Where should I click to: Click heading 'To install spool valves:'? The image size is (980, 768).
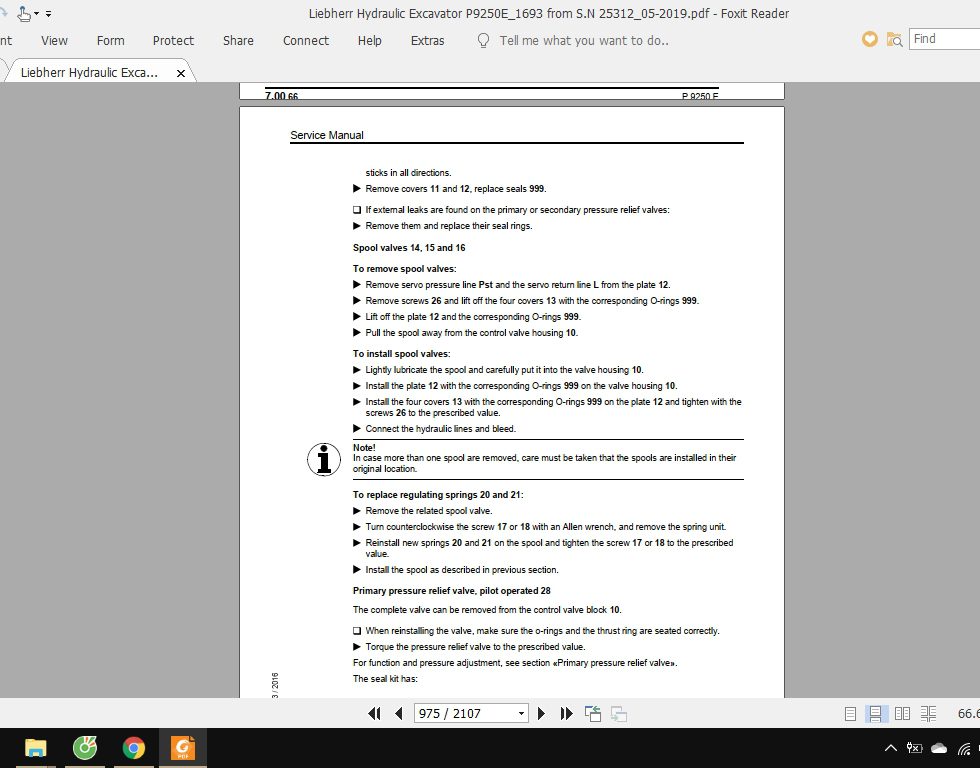point(401,354)
